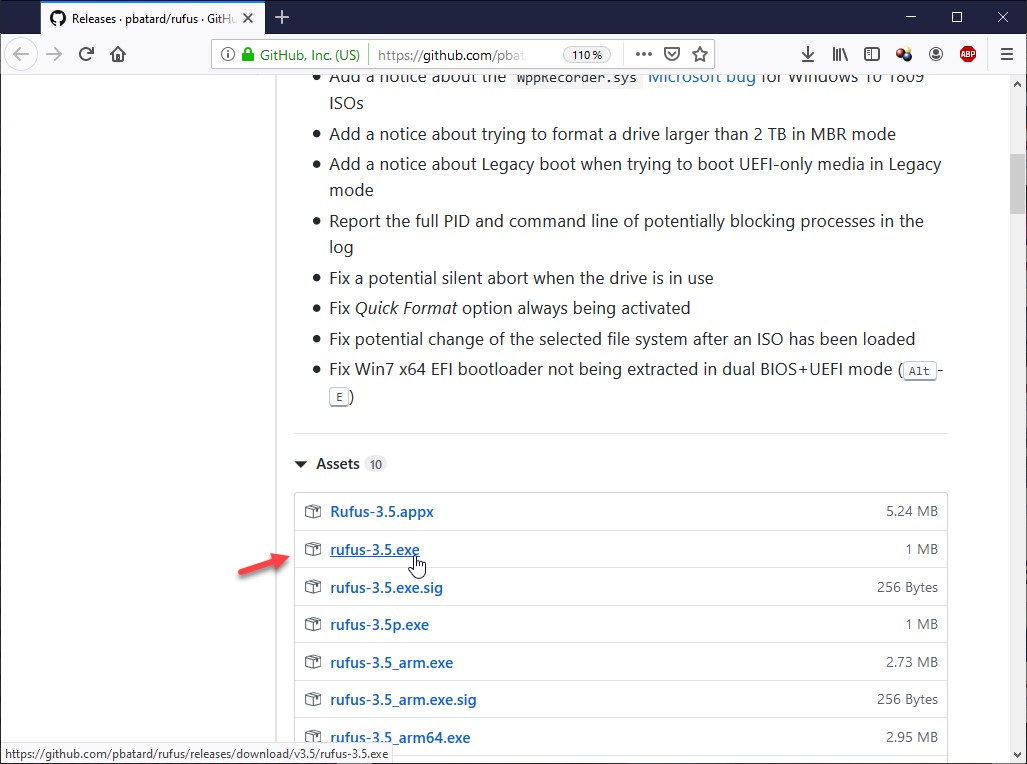The height and width of the screenshot is (764, 1027).
Task: Toggle the browser sidebar
Action: coord(872,54)
